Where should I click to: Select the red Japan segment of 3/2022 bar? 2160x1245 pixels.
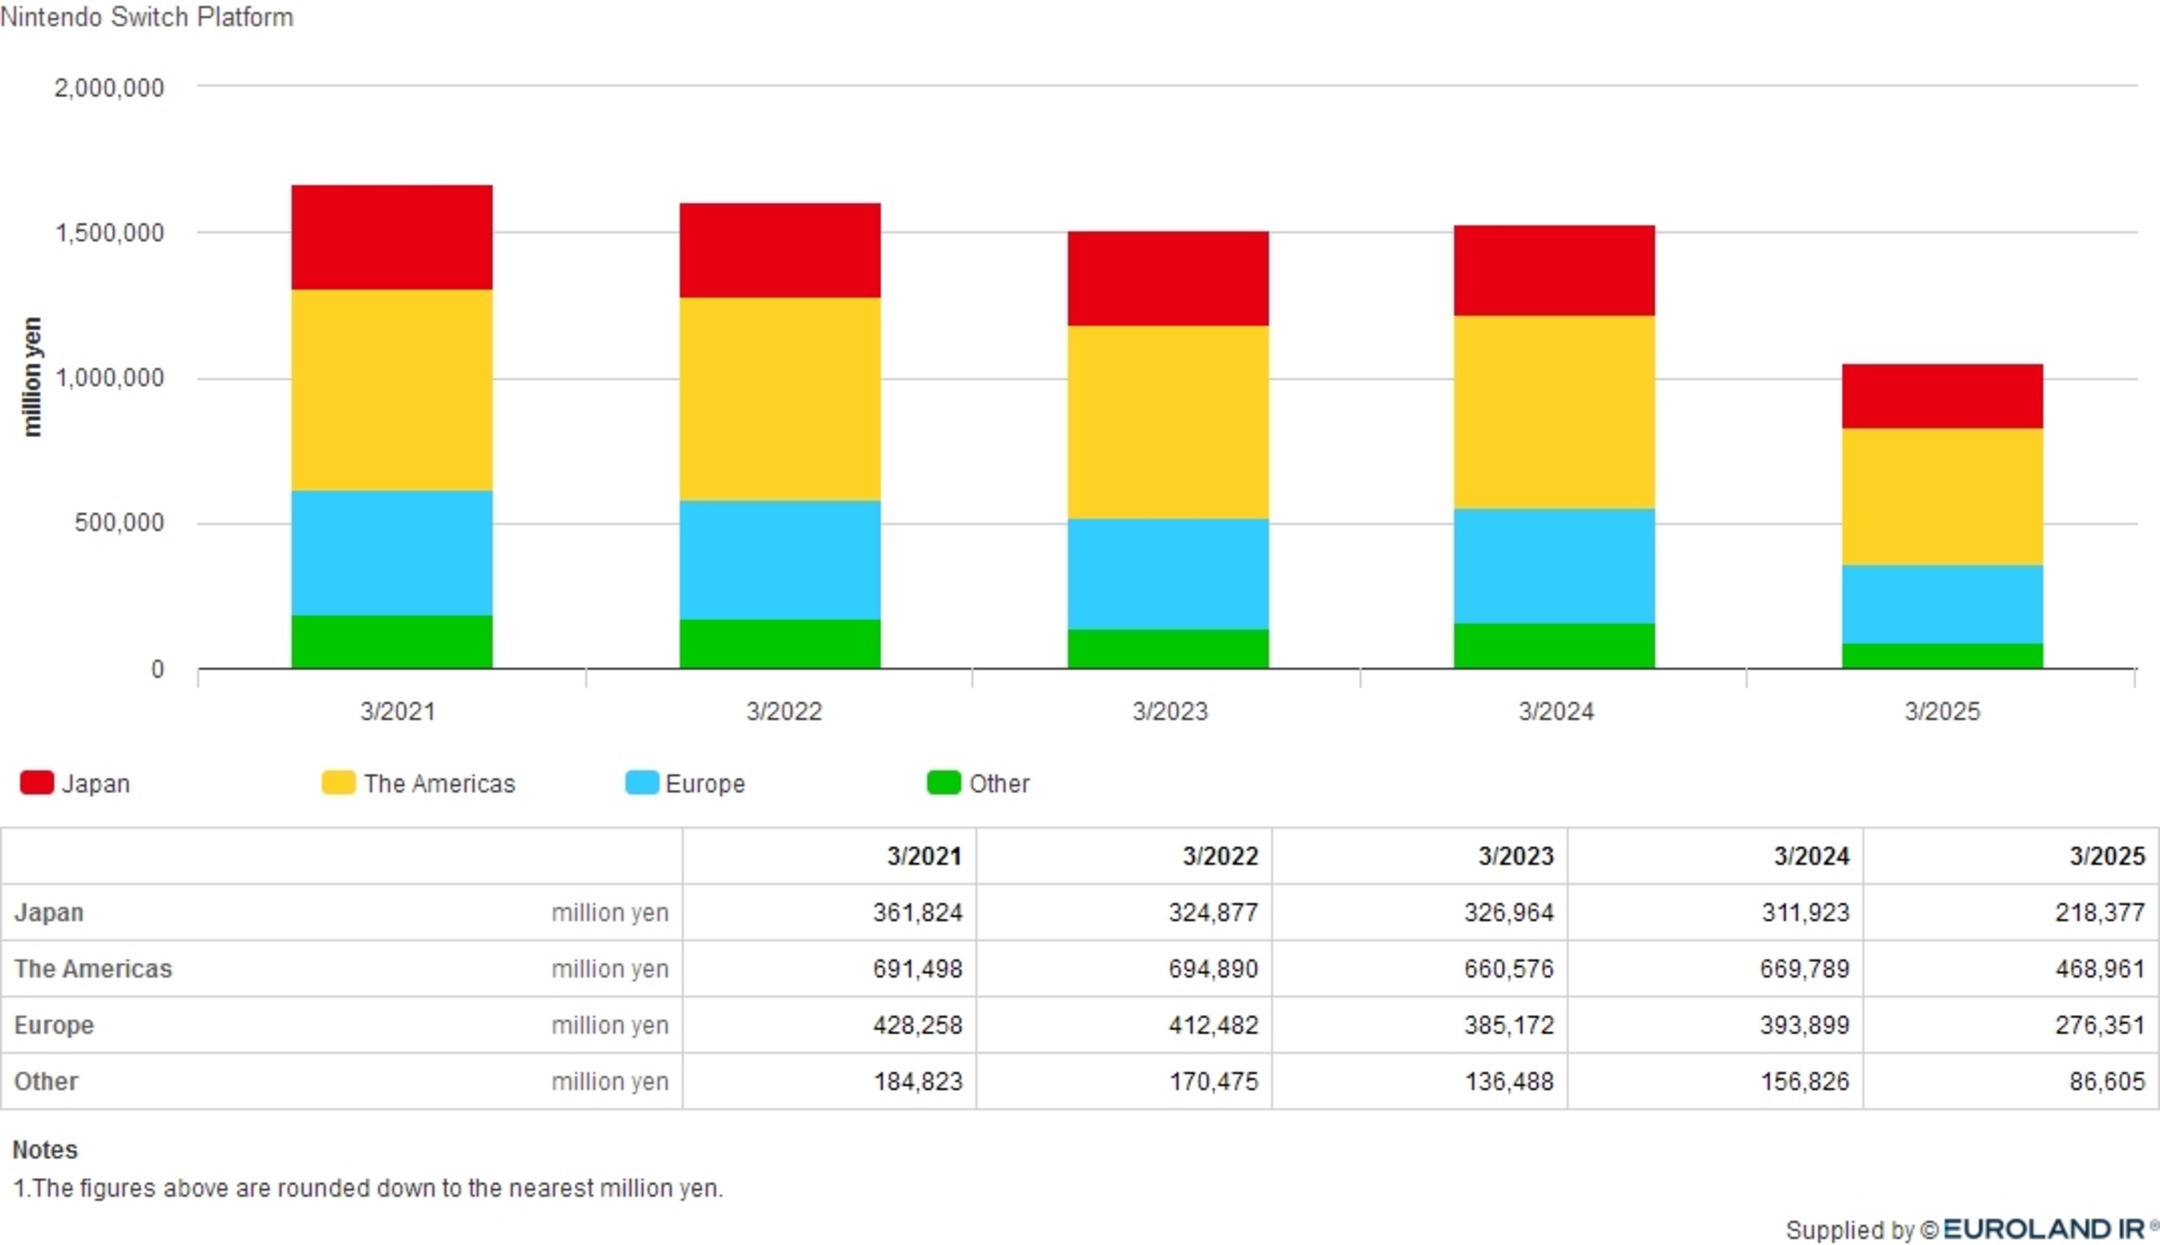click(780, 250)
